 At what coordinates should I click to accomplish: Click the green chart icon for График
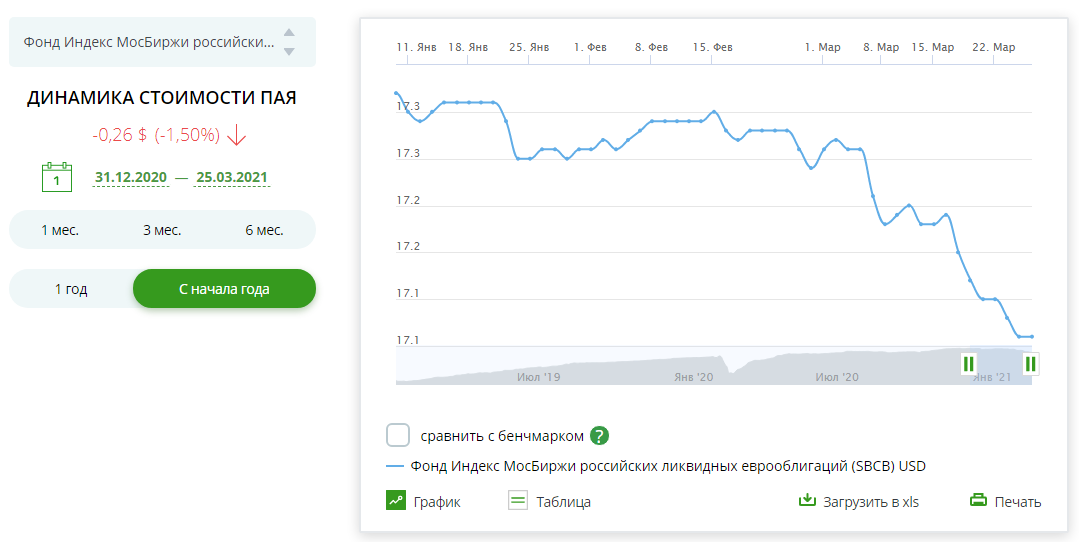pos(396,501)
